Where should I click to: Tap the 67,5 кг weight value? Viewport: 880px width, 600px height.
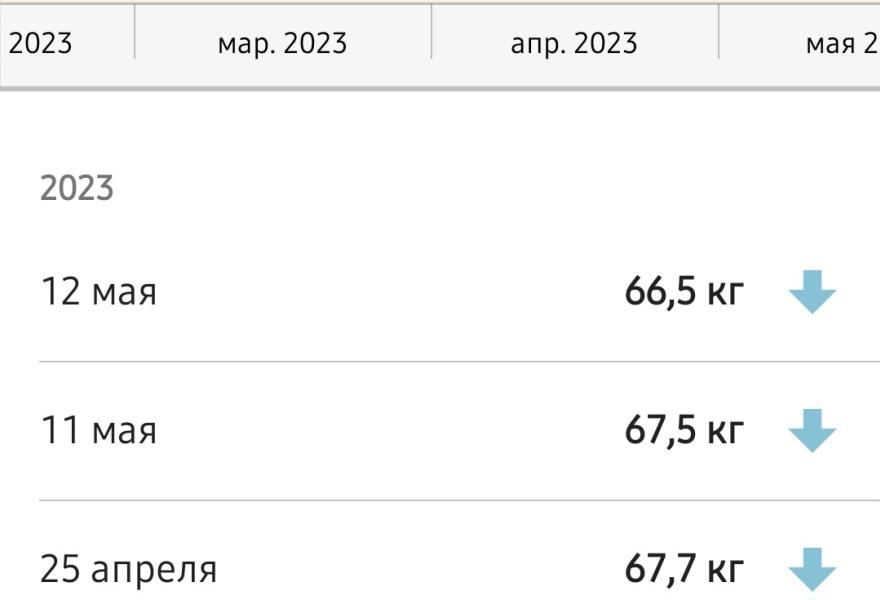[x=684, y=430]
